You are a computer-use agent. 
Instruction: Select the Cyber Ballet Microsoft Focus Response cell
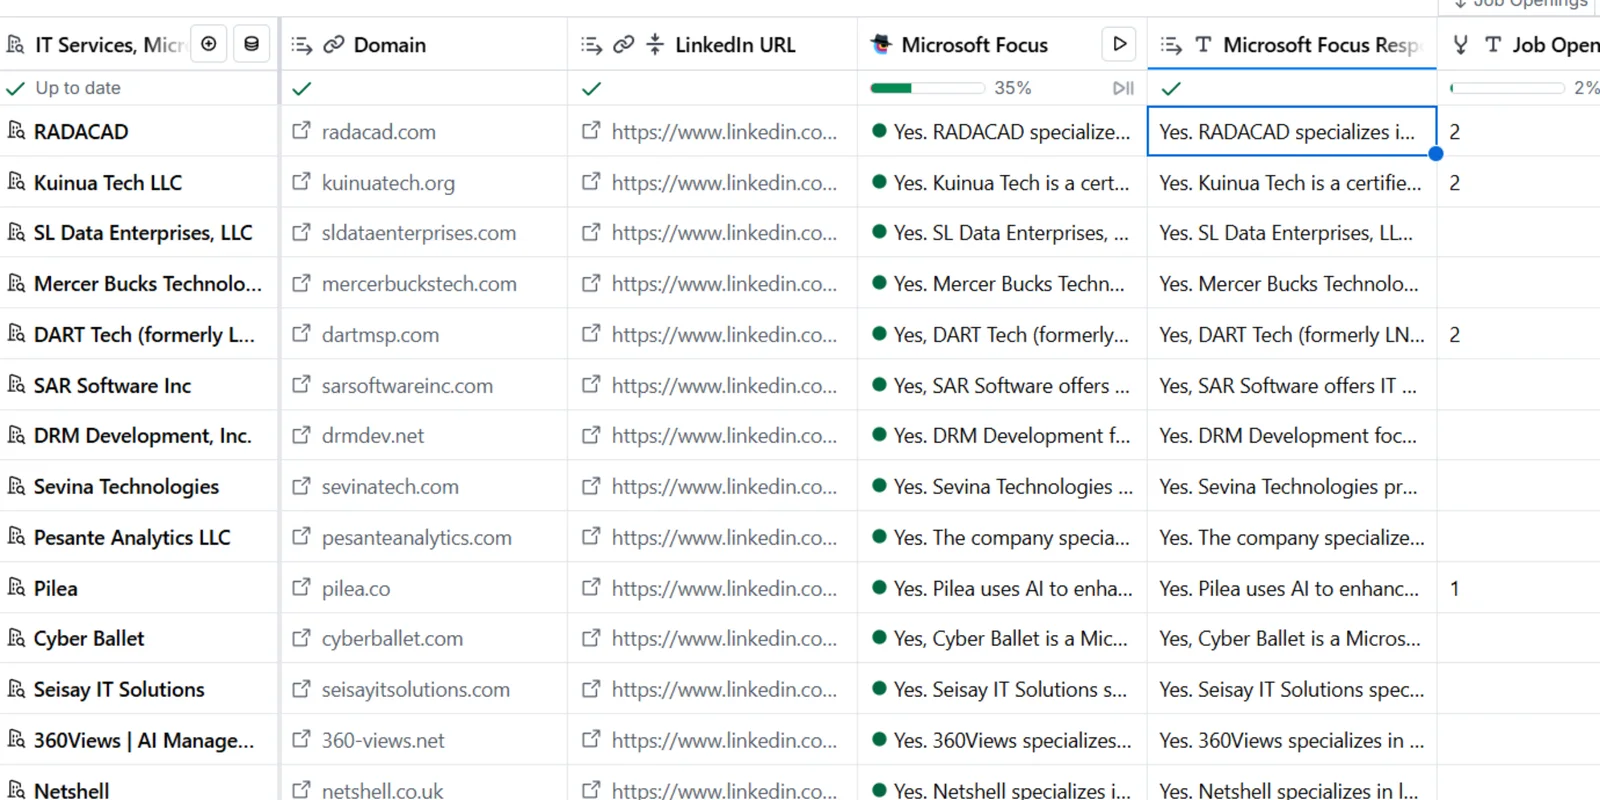(1291, 639)
